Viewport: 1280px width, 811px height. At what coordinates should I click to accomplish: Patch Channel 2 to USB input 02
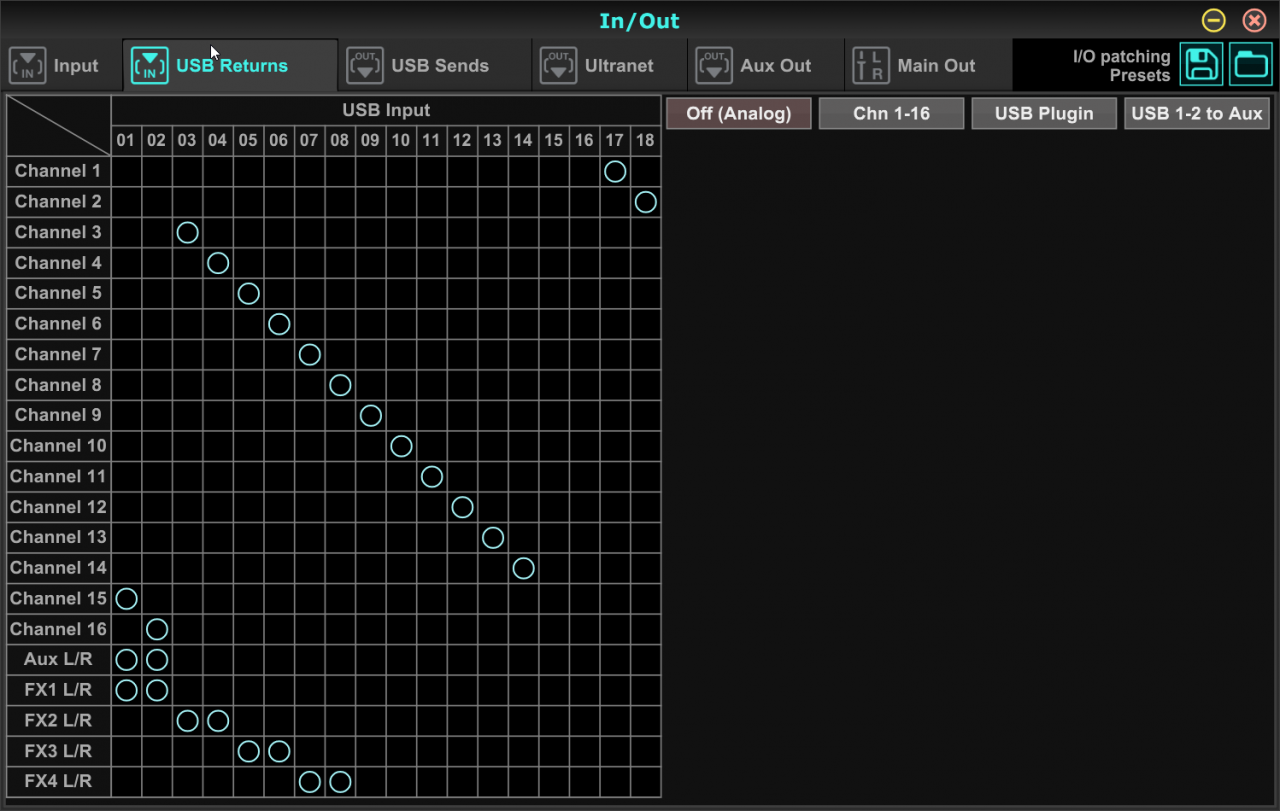click(x=157, y=202)
